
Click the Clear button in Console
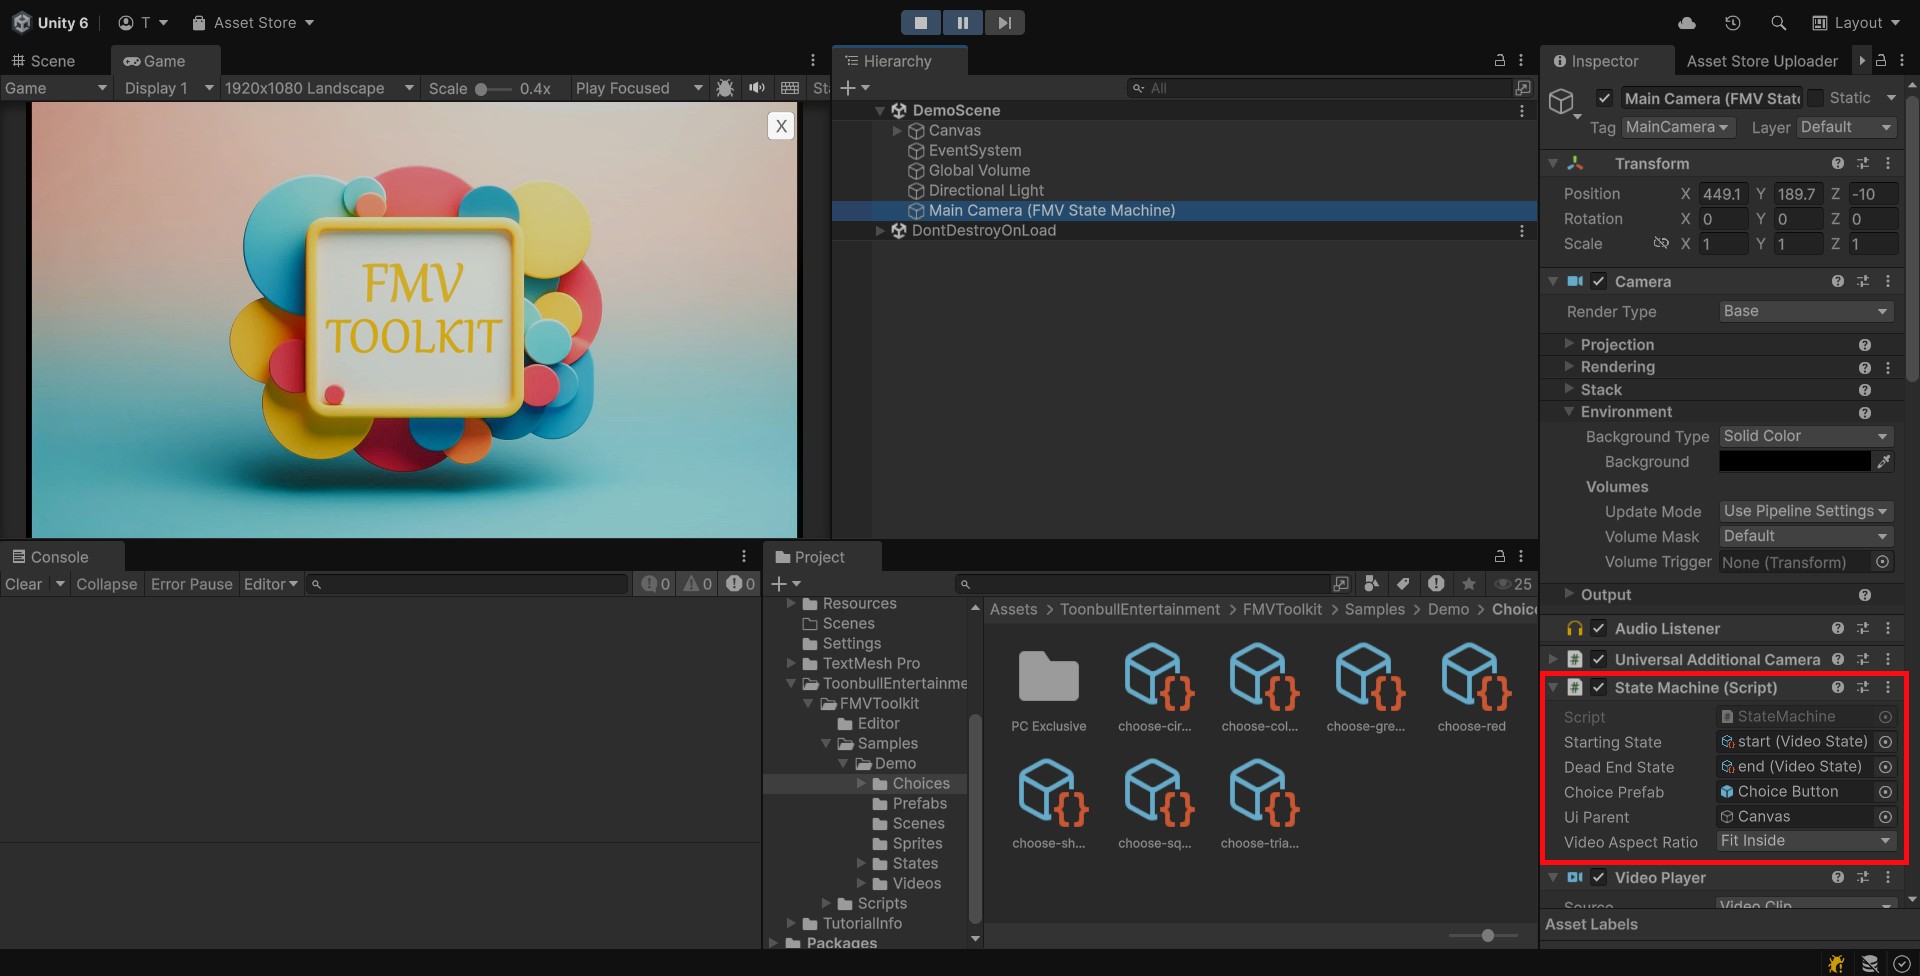point(24,584)
